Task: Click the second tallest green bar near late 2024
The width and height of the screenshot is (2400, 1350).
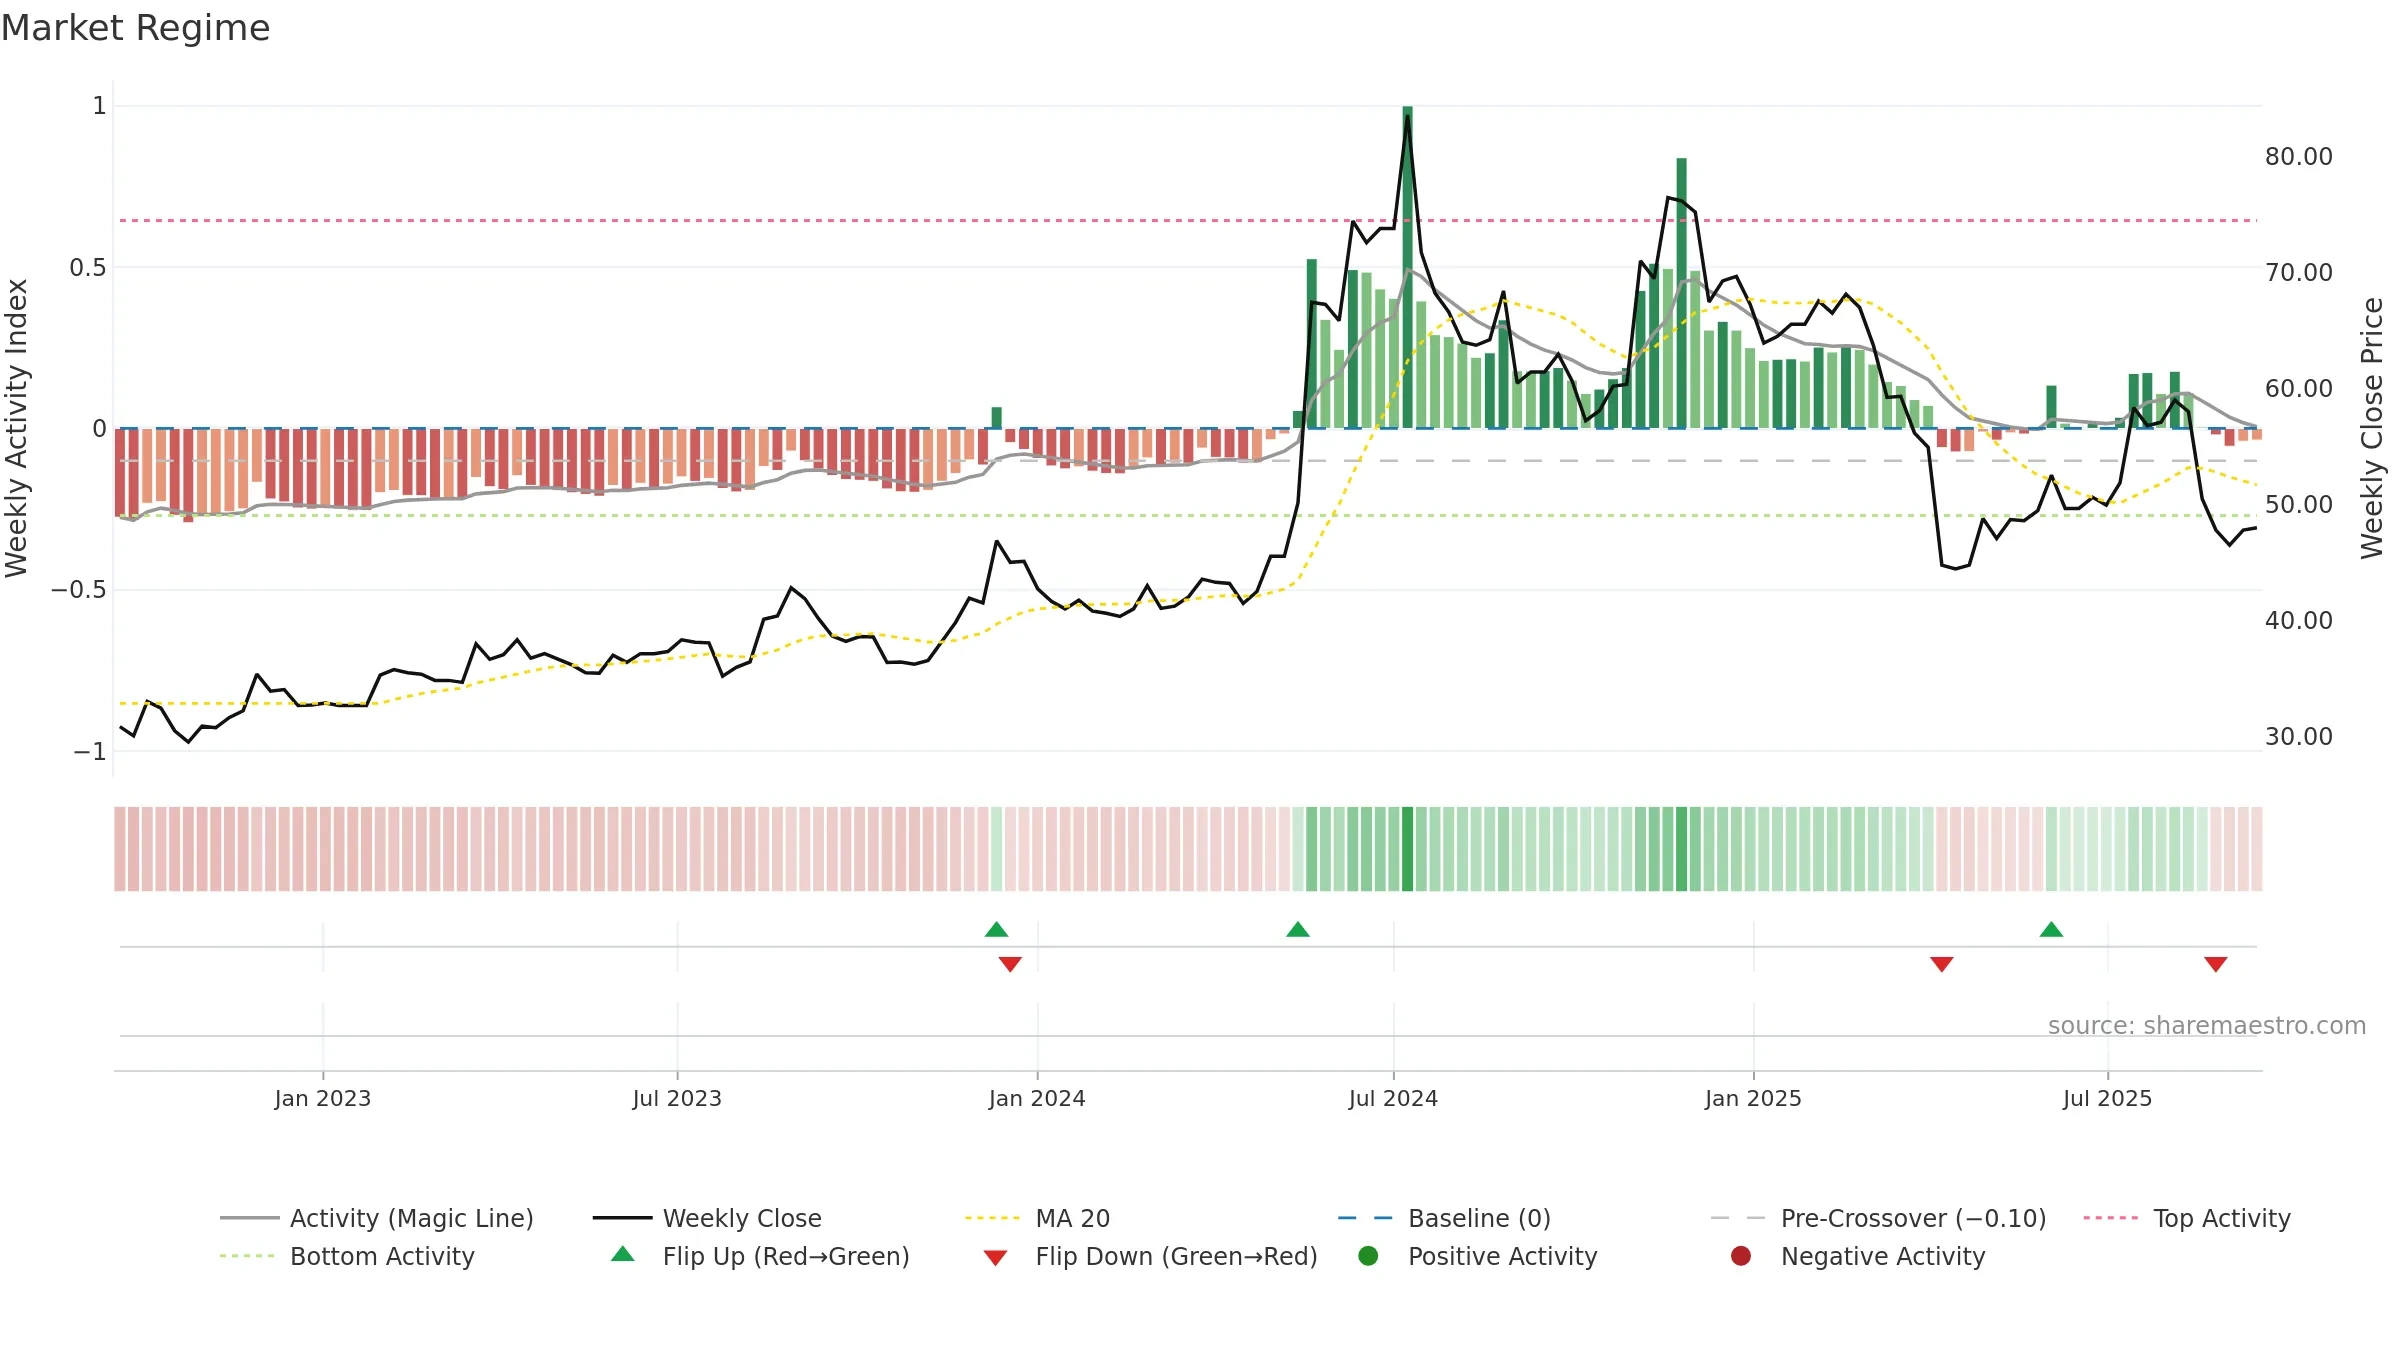Action: click(1682, 293)
